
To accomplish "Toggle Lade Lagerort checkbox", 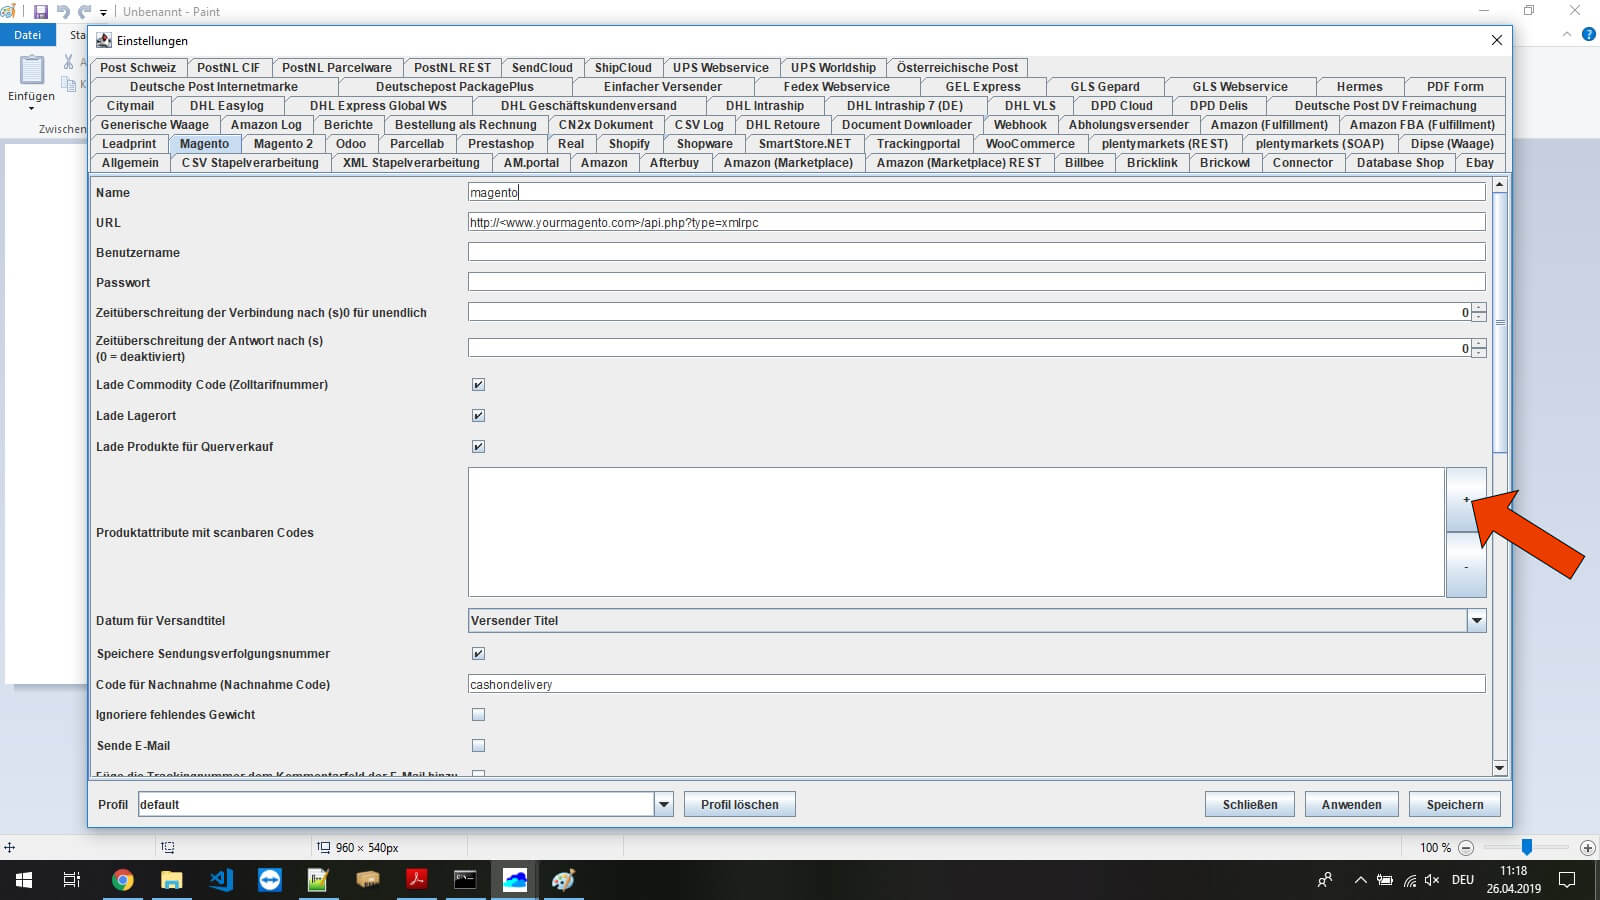I will (478, 416).
